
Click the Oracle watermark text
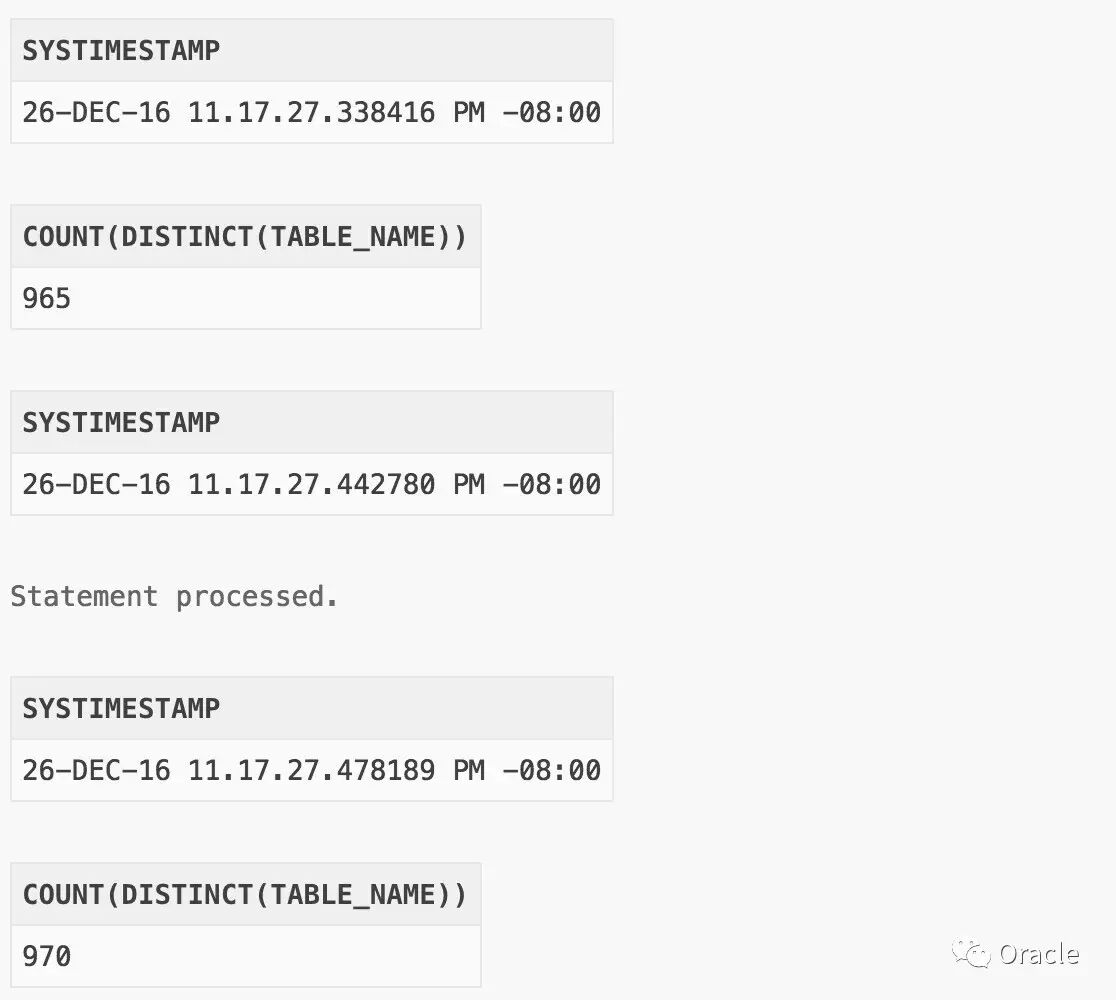tap(1039, 954)
